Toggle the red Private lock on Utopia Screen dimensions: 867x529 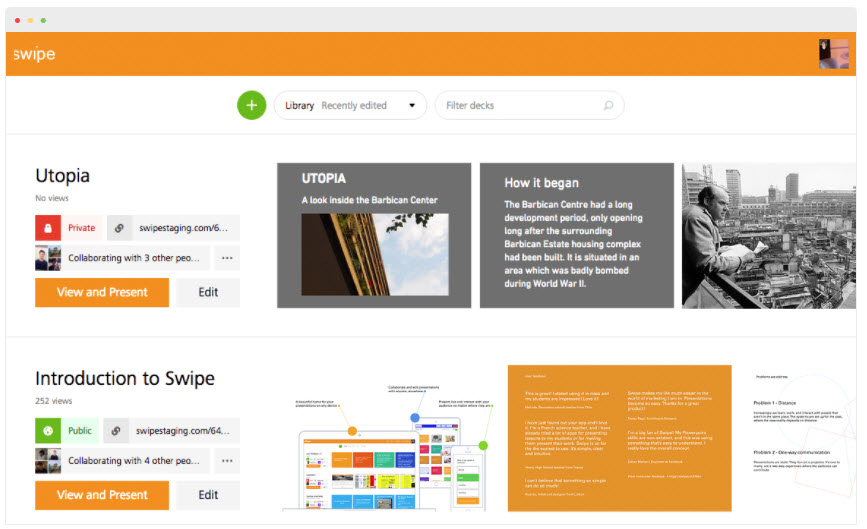pos(49,228)
